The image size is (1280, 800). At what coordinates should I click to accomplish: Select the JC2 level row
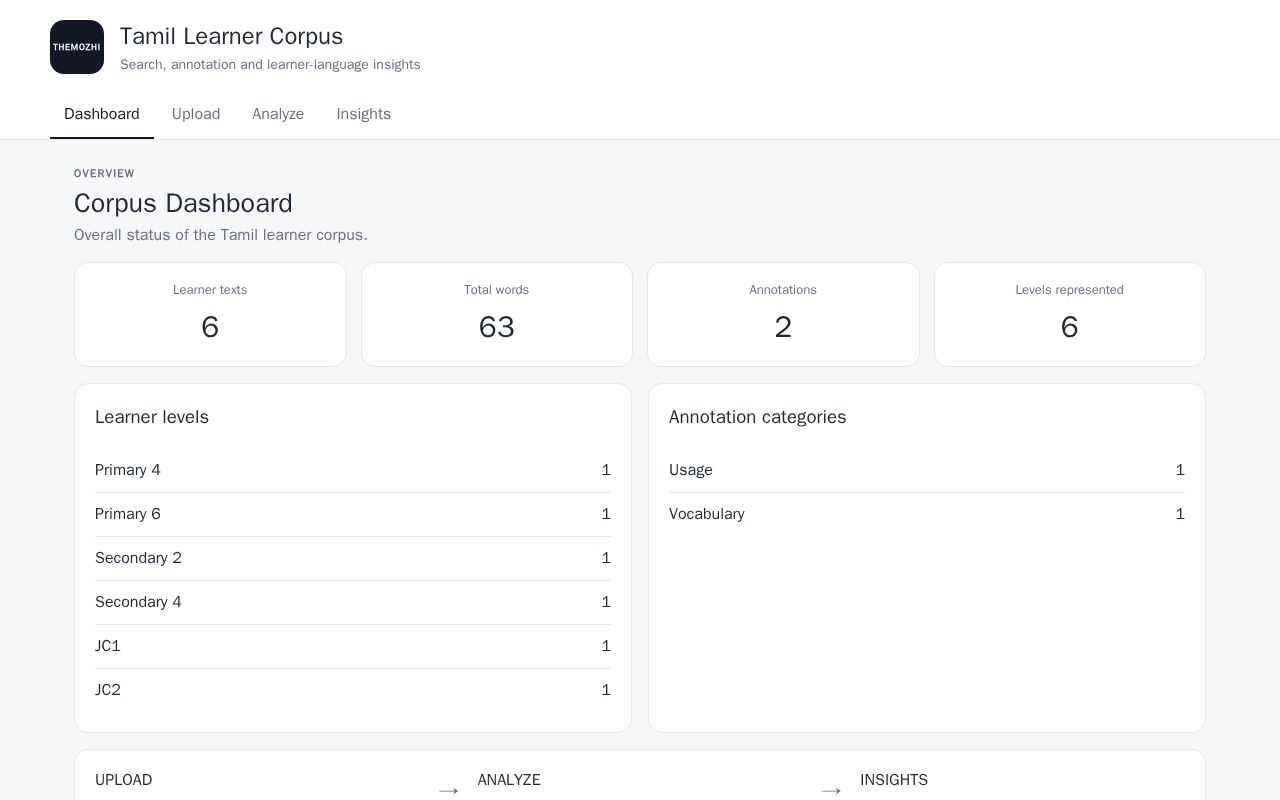(353, 690)
